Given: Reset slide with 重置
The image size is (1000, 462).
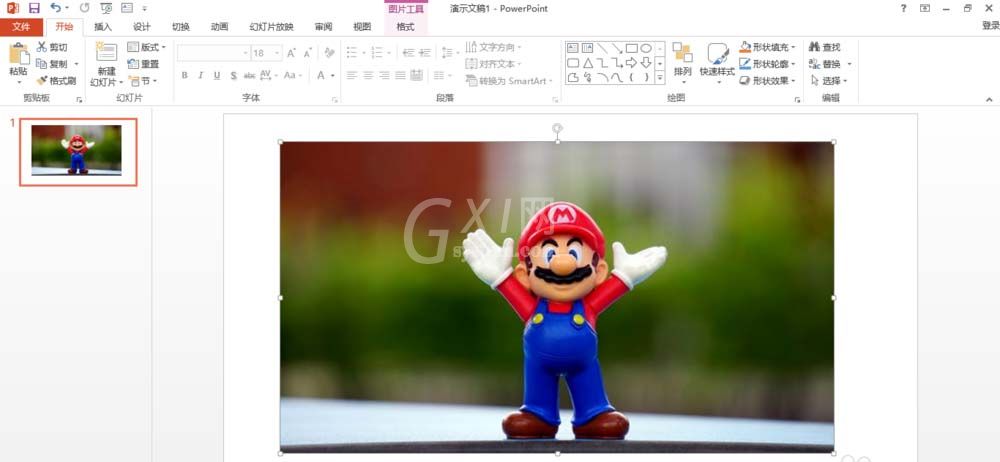Looking at the screenshot, I should [x=143, y=64].
